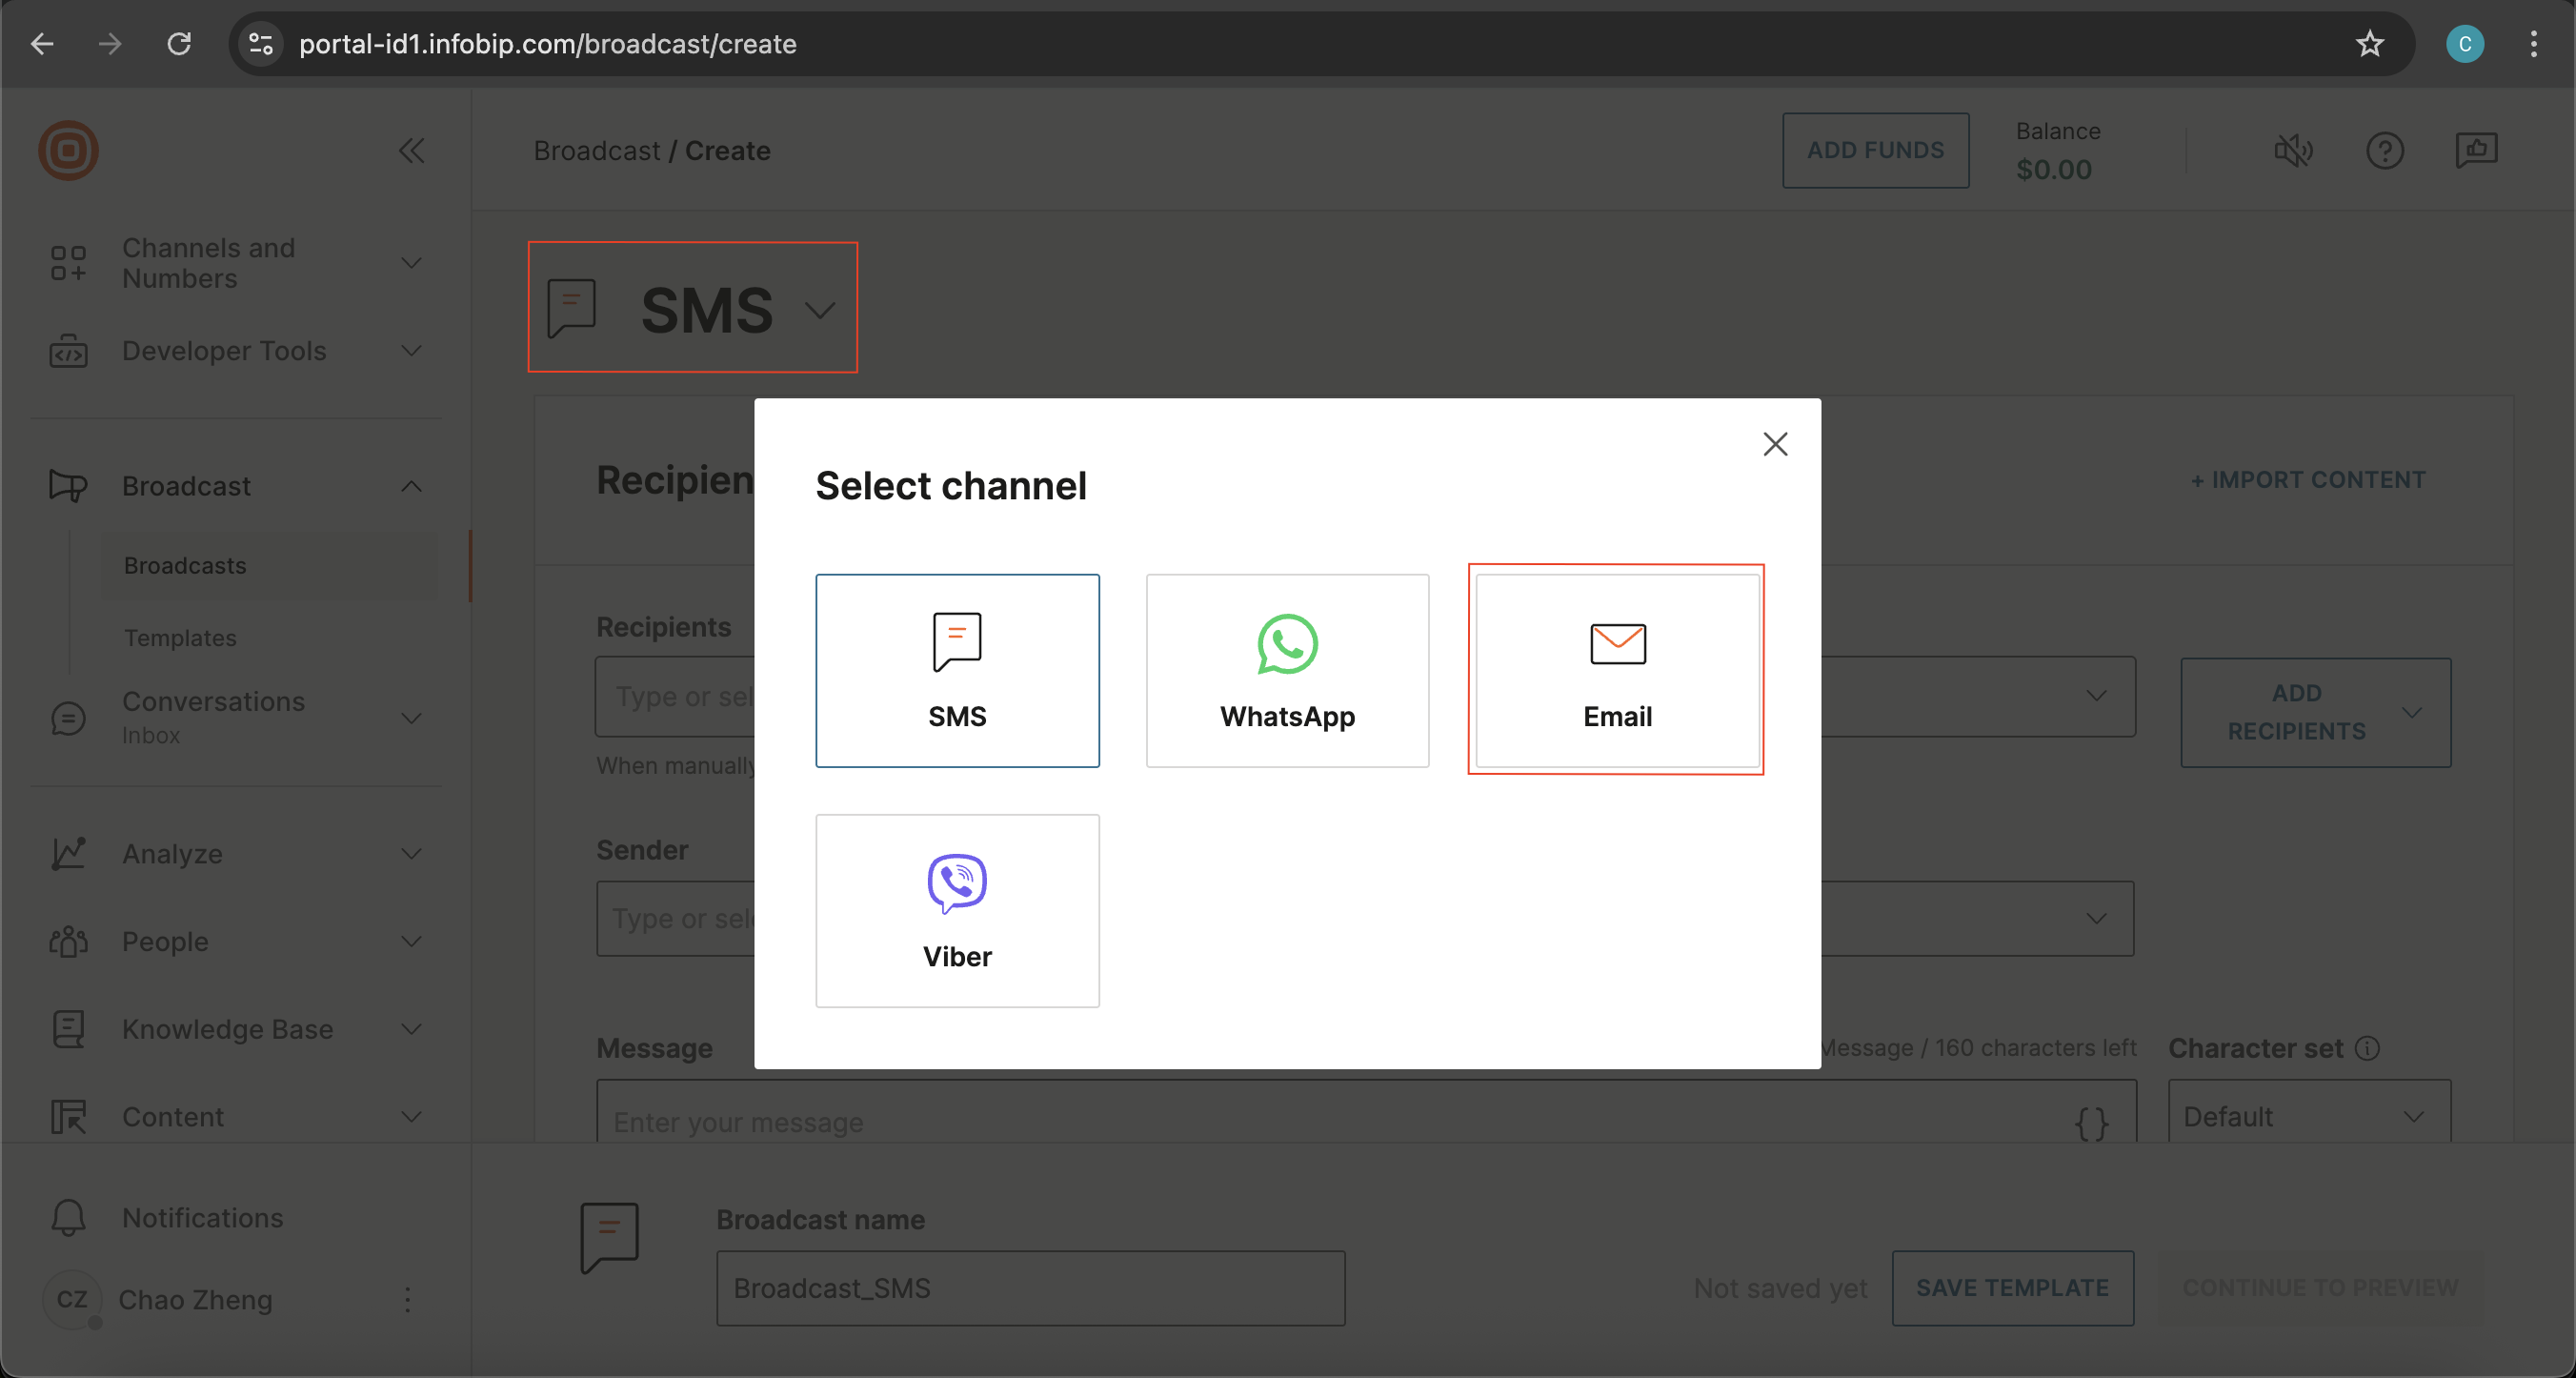Click the Broadcast megaphone icon

68,486
